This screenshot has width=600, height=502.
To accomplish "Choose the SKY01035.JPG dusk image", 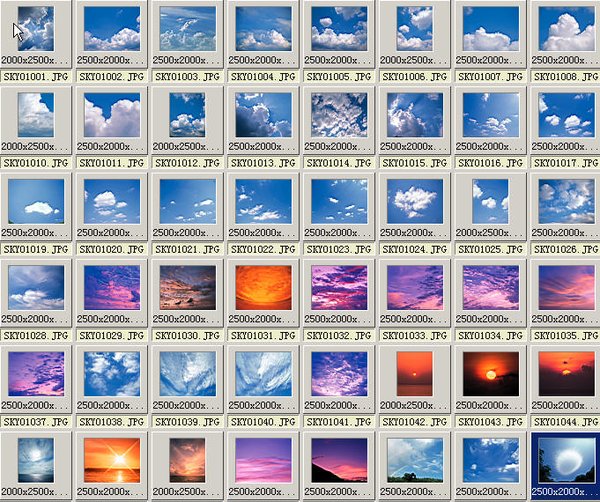I will [x=567, y=287].
